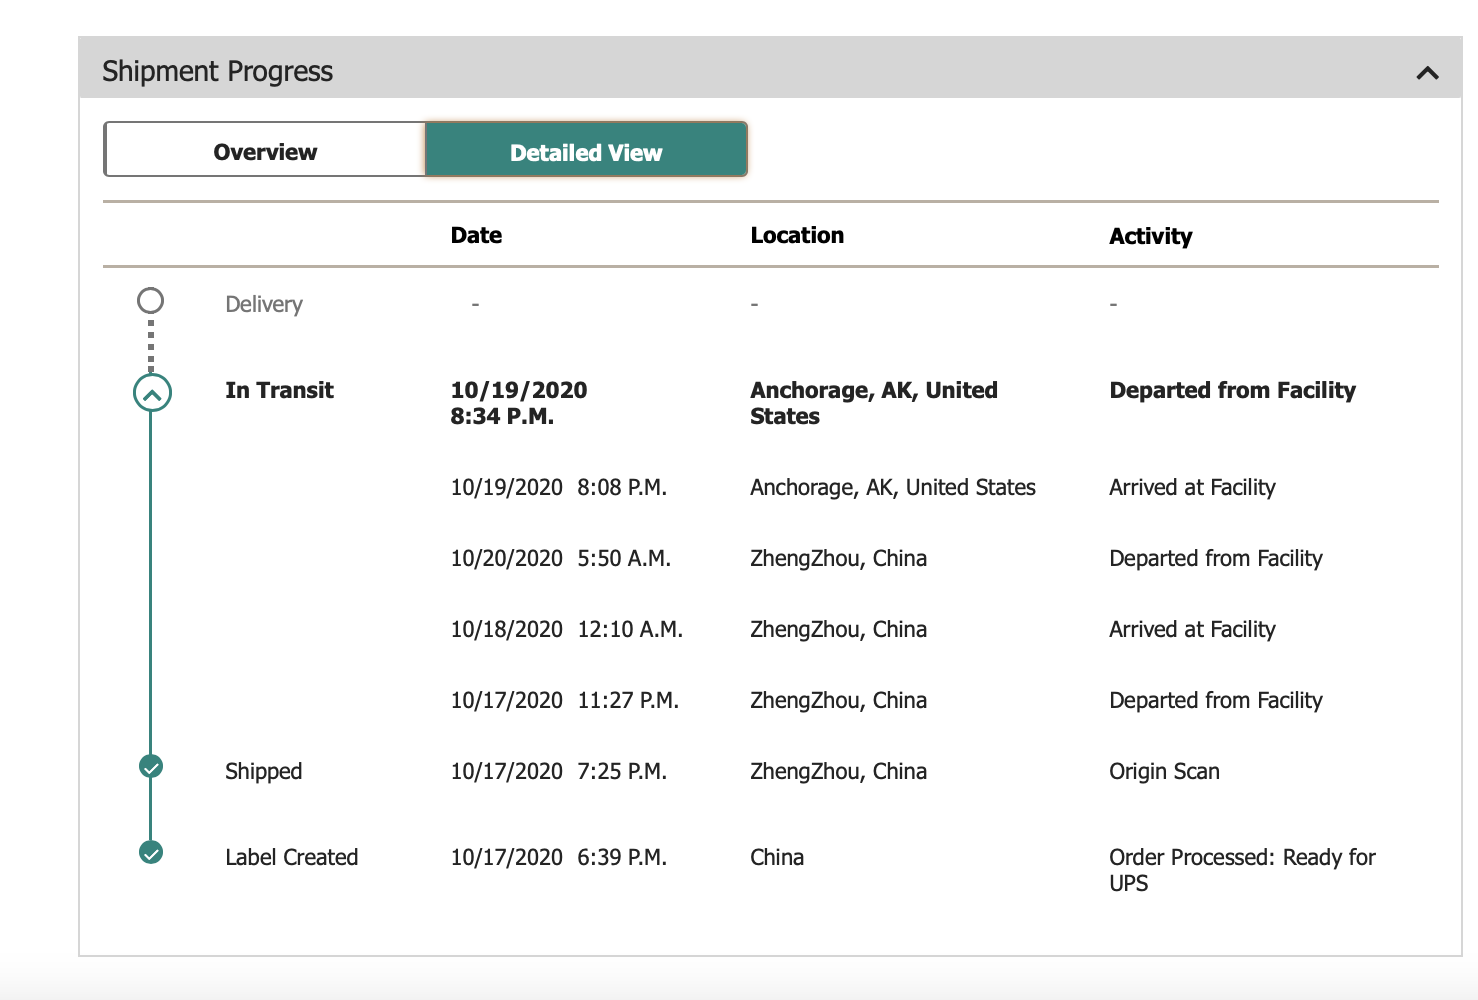Screen dimensions: 1478x1000
Task: Collapse the In Transit circle chevron icon
Action: pos(152,393)
